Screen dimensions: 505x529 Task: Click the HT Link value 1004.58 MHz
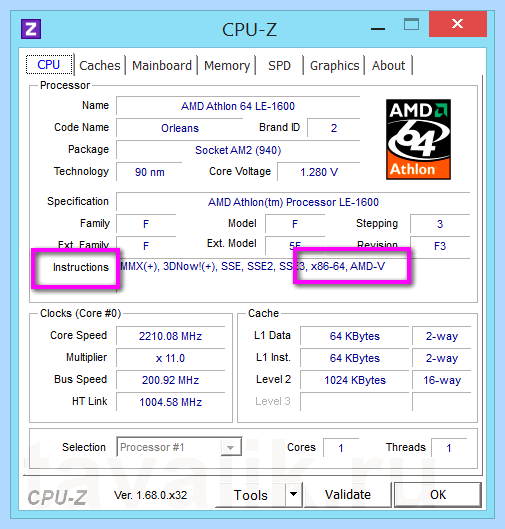tap(170, 402)
